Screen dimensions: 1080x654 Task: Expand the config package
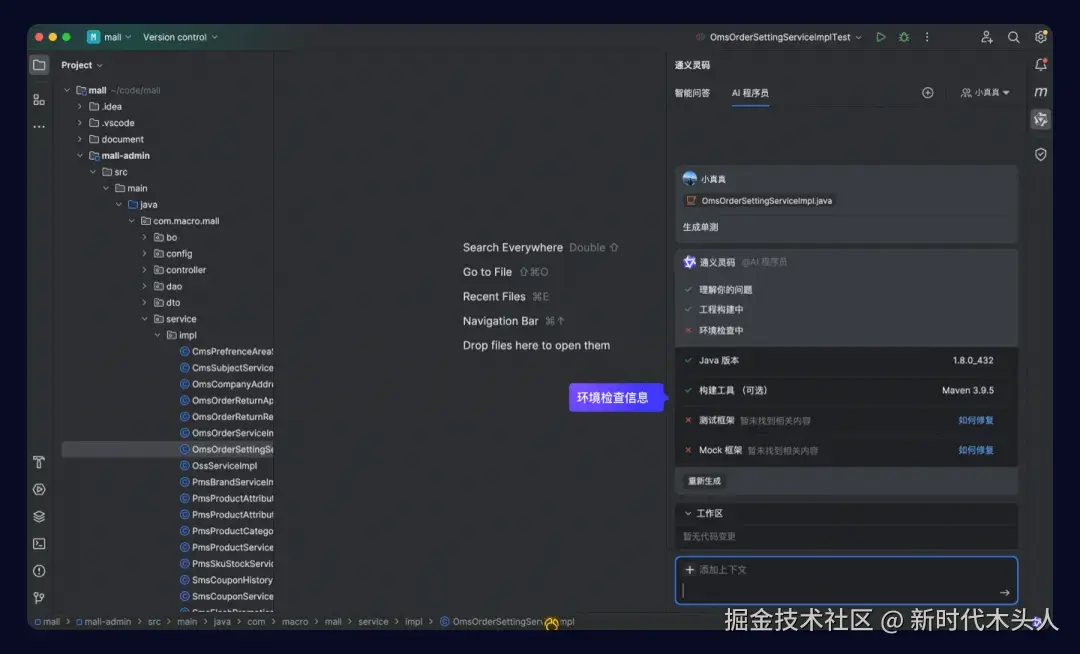[x=145, y=254]
